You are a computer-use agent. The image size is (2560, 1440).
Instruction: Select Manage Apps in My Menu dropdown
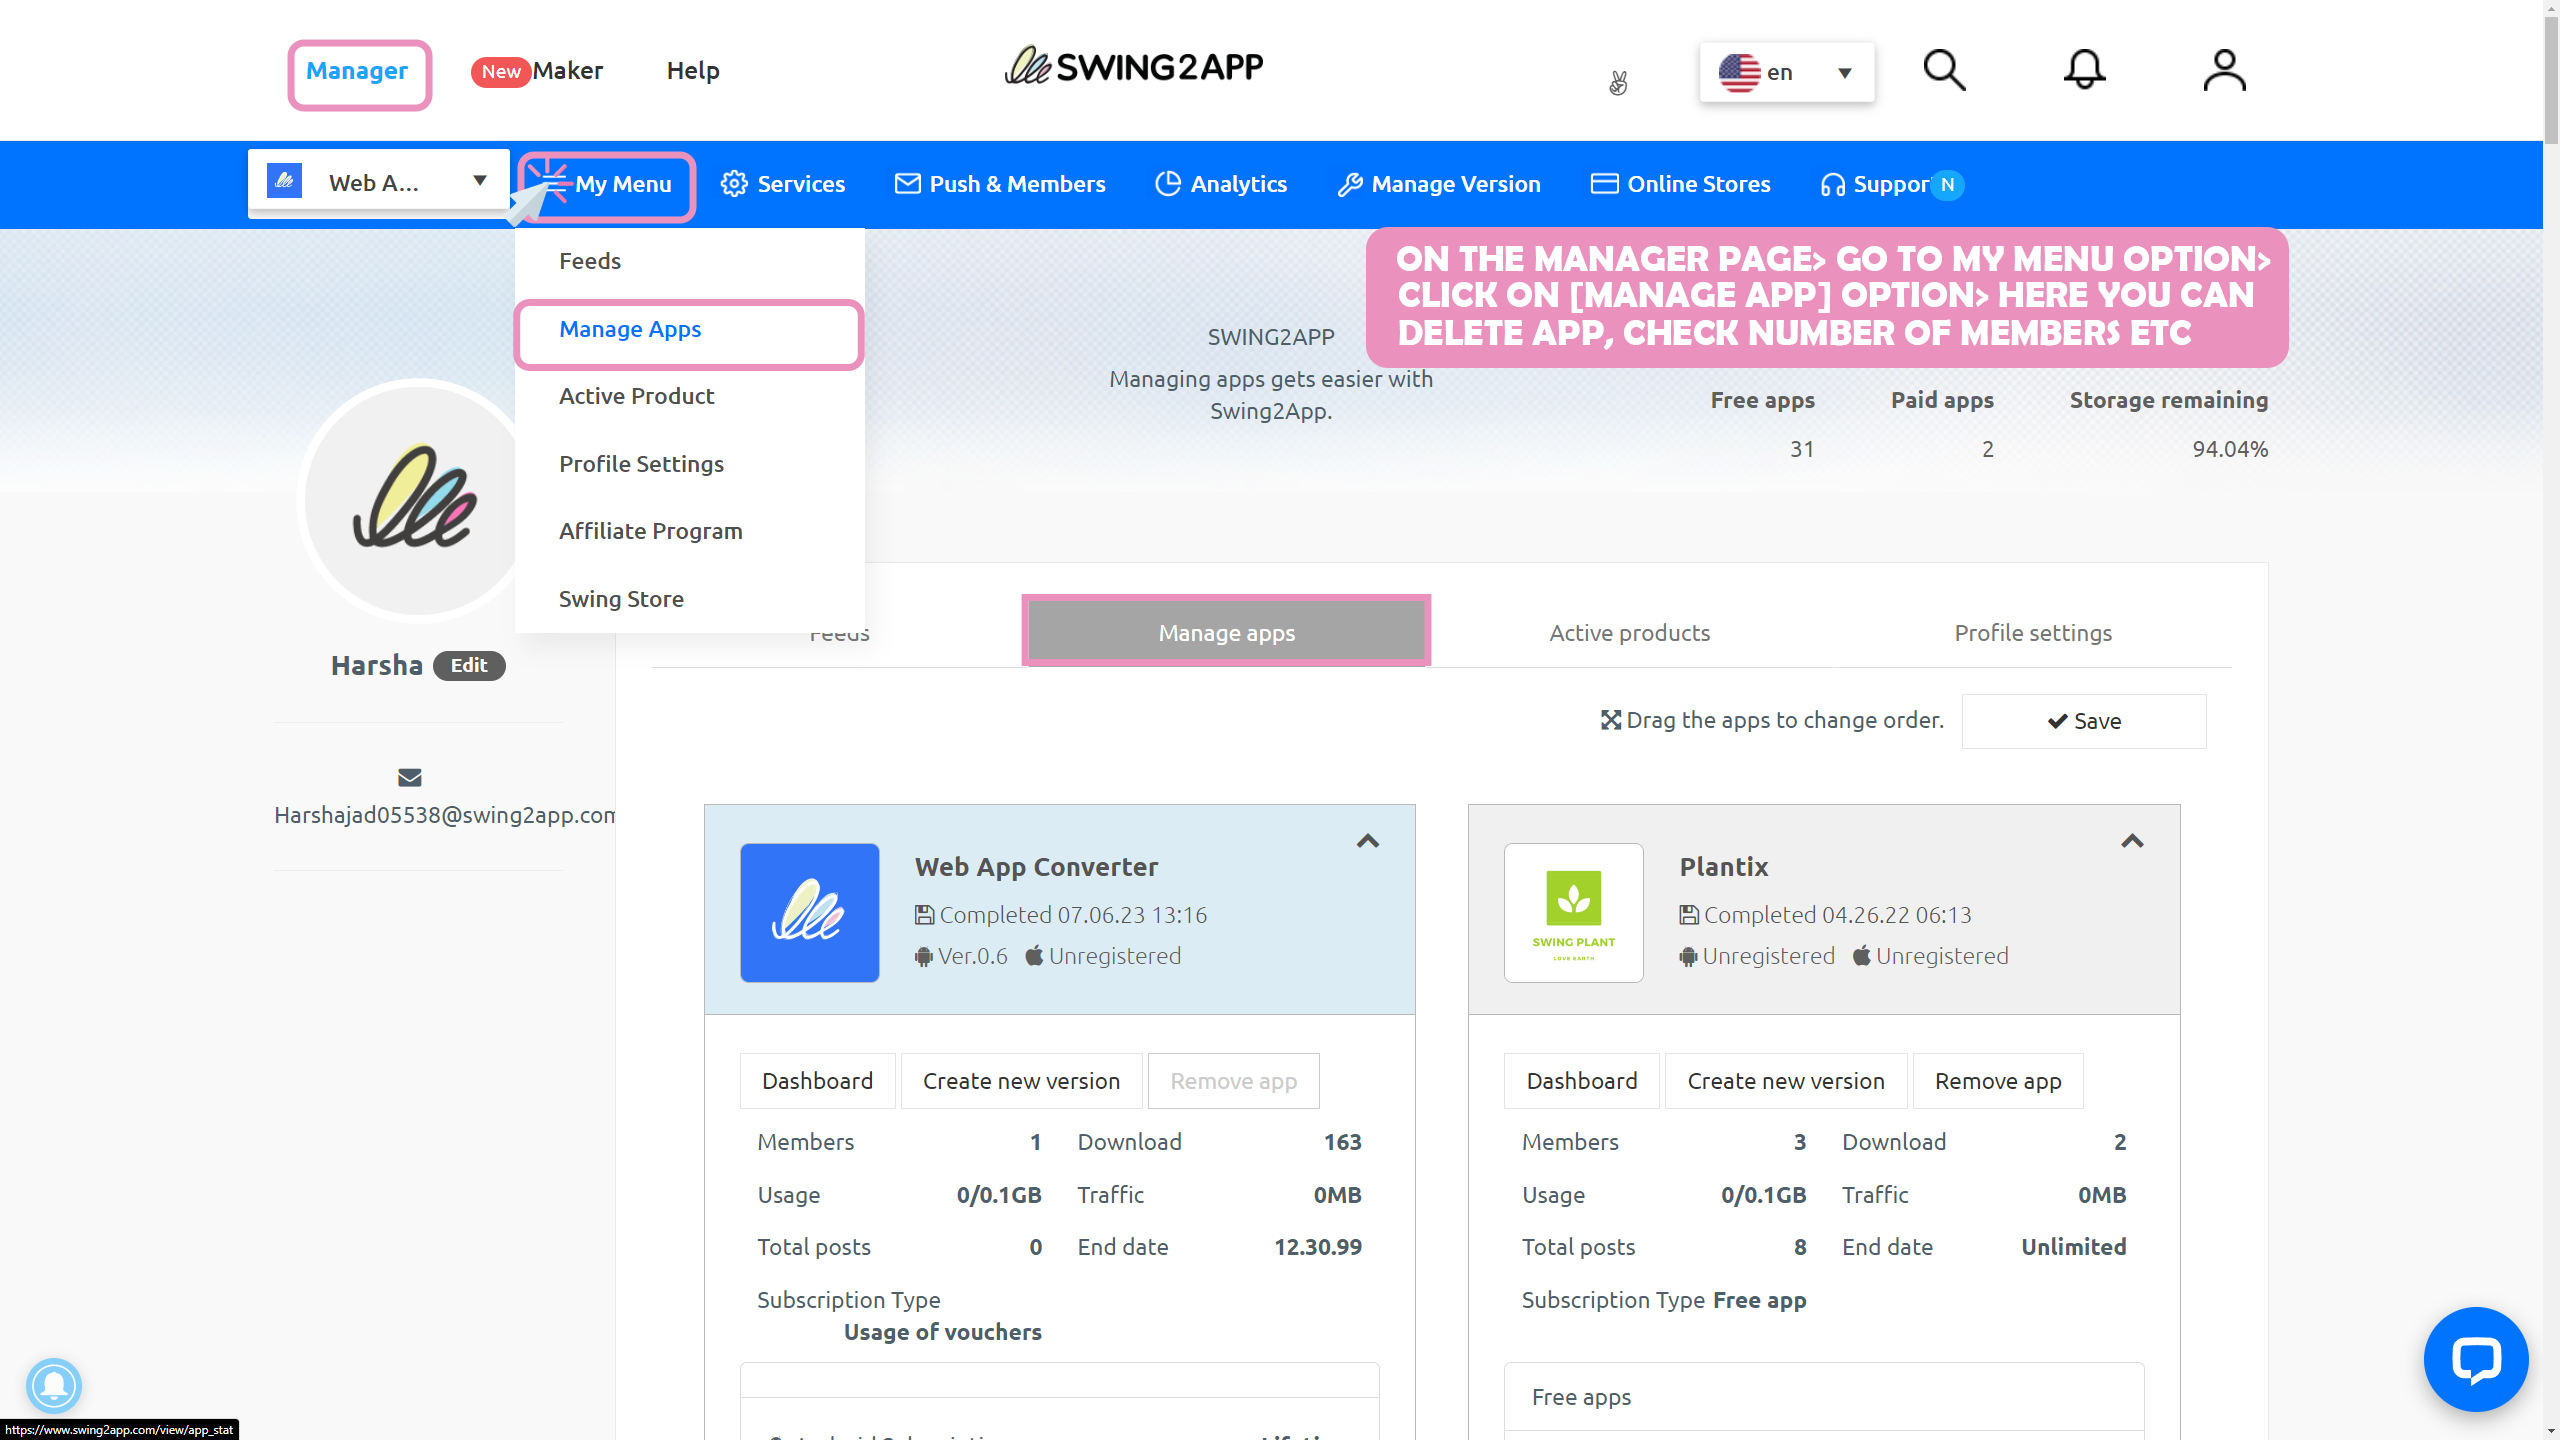pos(630,329)
